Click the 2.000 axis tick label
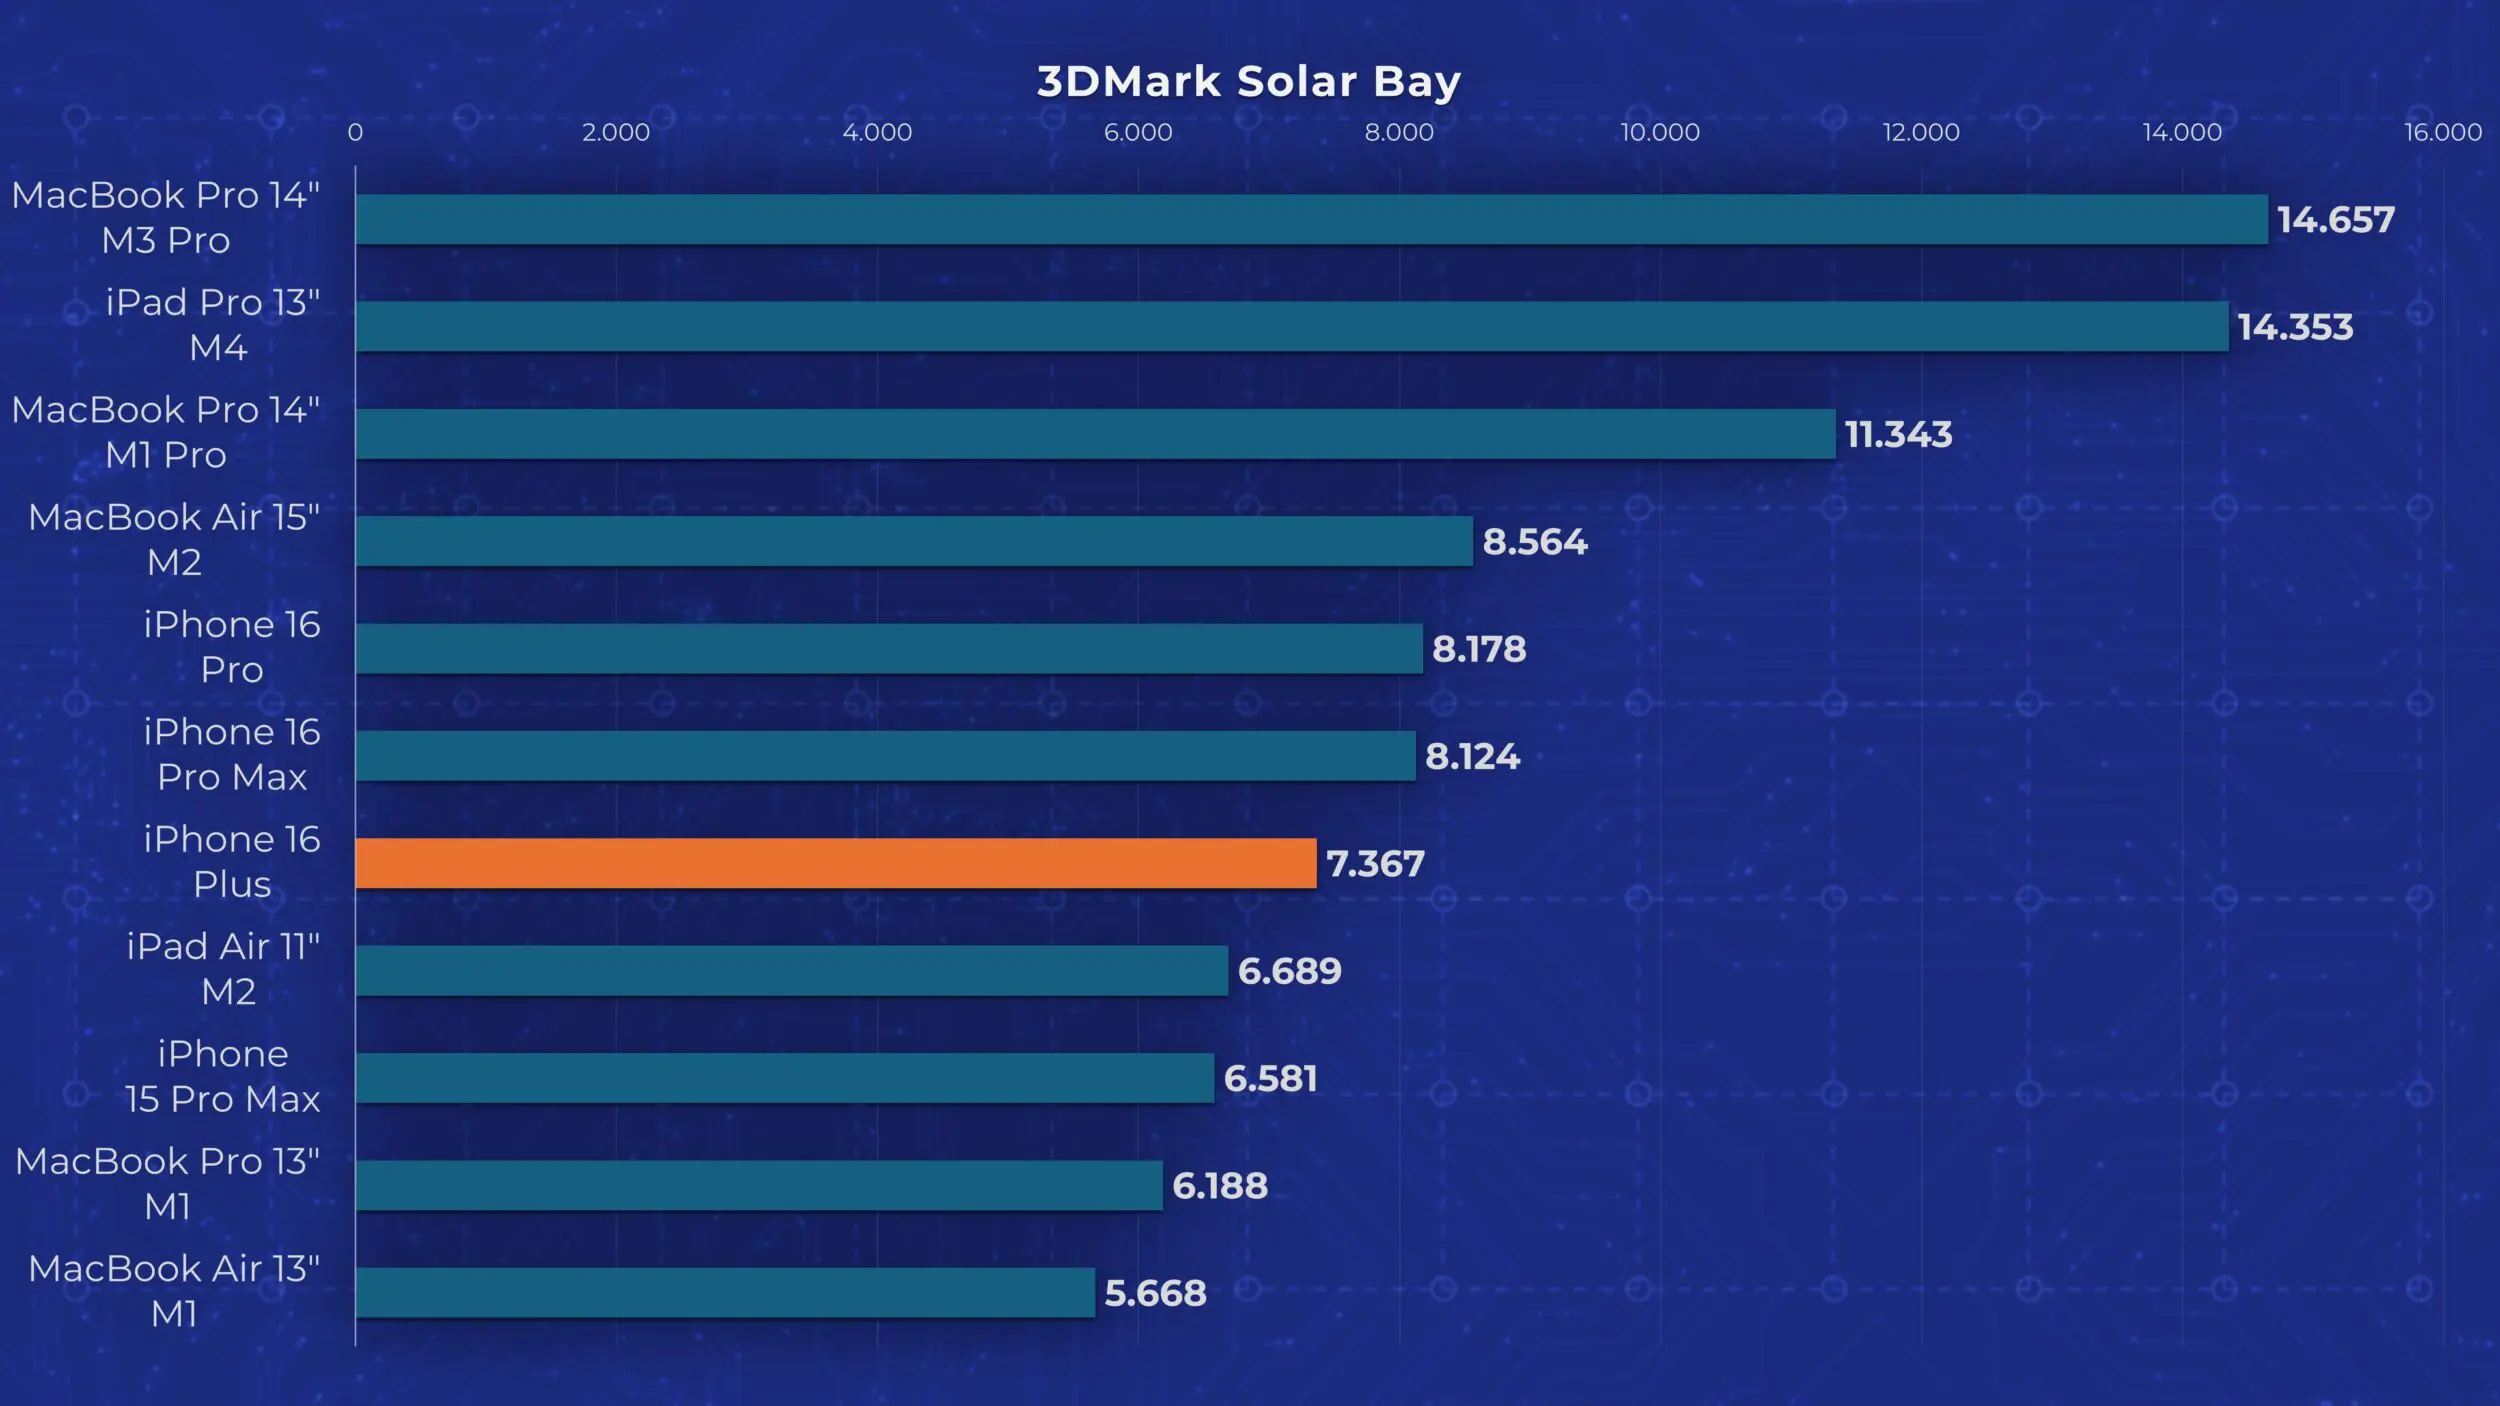The width and height of the screenshot is (2500, 1406). 616,132
